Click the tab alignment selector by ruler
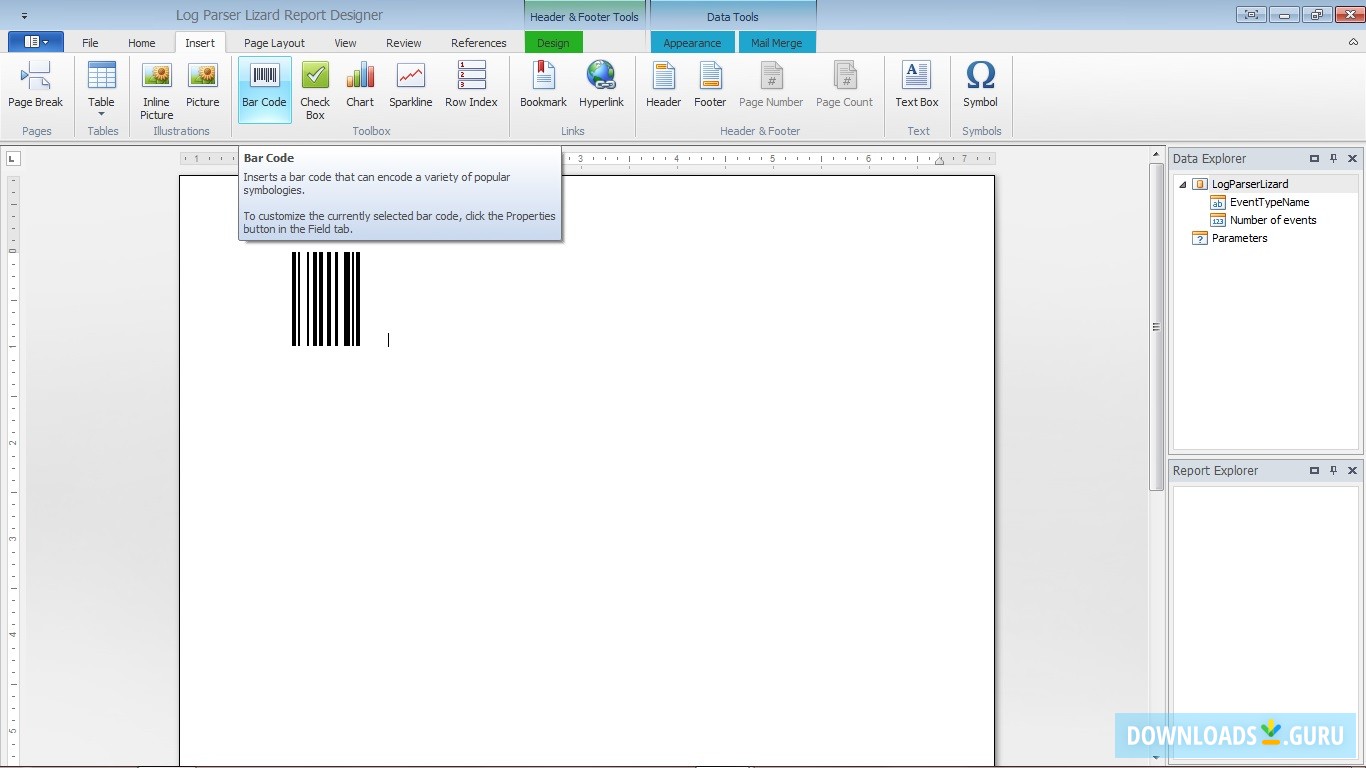The width and height of the screenshot is (1366, 768). tap(13, 158)
